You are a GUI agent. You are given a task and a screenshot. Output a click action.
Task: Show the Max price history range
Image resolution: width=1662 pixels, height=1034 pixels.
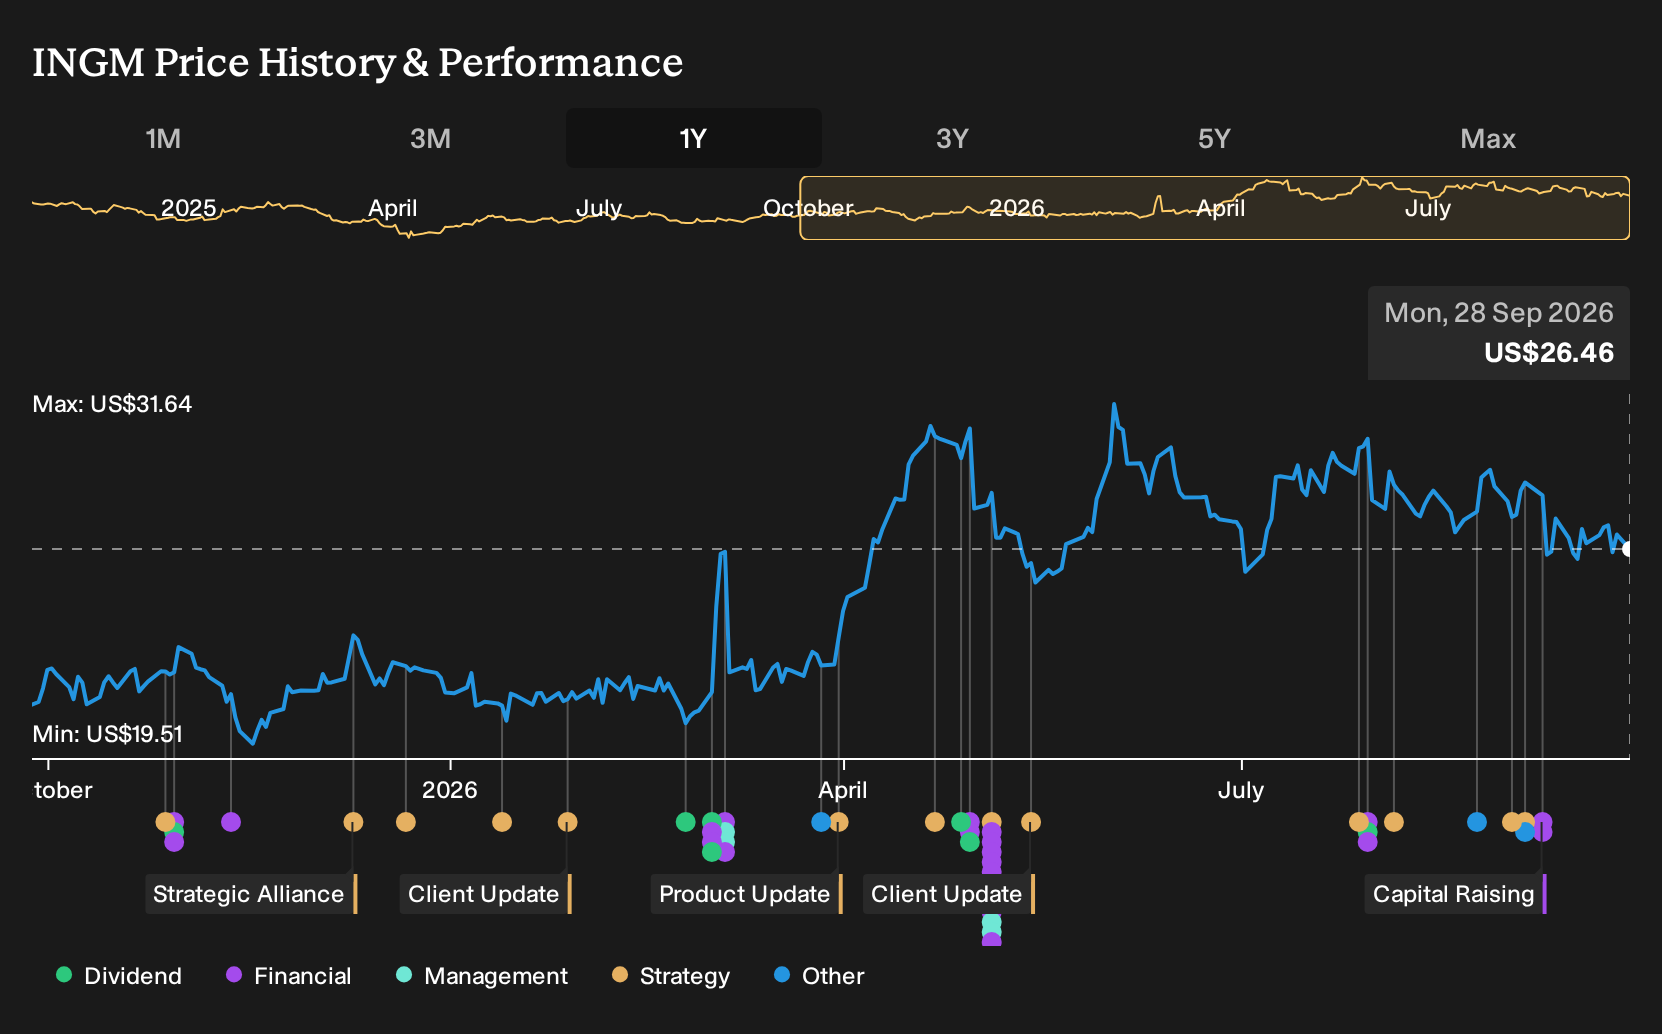[x=1488, y=139]
